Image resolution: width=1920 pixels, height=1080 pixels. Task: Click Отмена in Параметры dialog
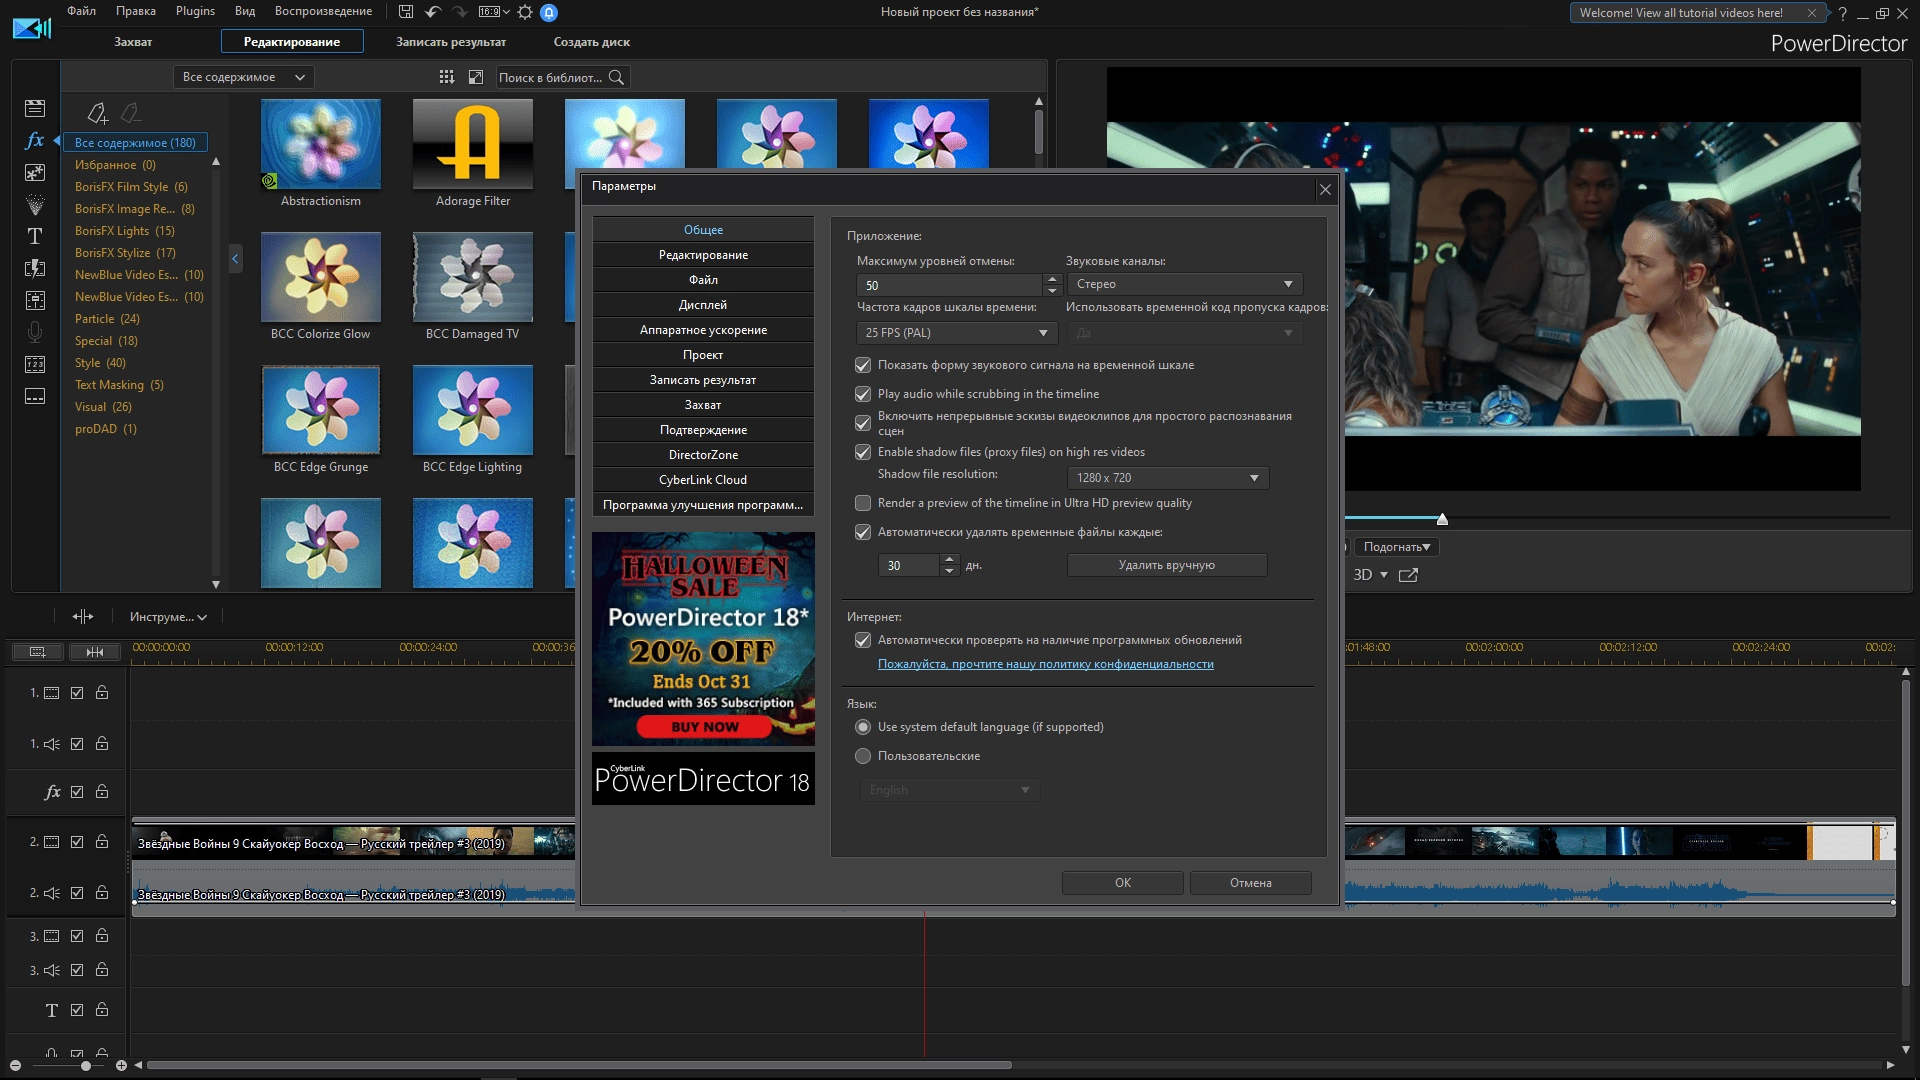pyautogui.click(x=1251, y=883)
